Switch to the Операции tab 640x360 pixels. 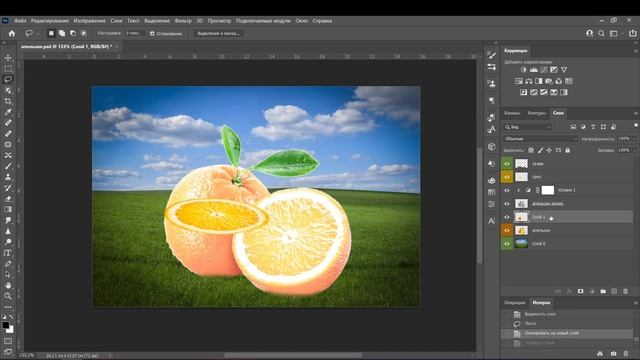[514, 303]
